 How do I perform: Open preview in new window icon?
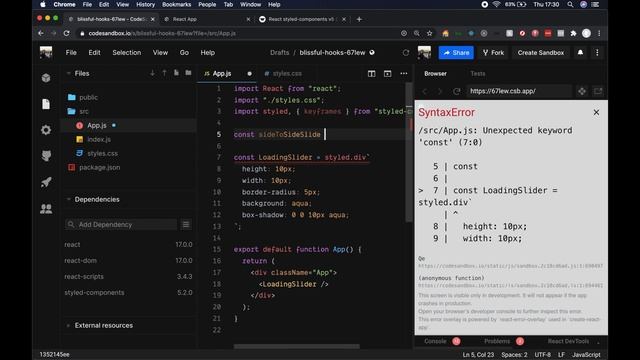click(598, 91)
